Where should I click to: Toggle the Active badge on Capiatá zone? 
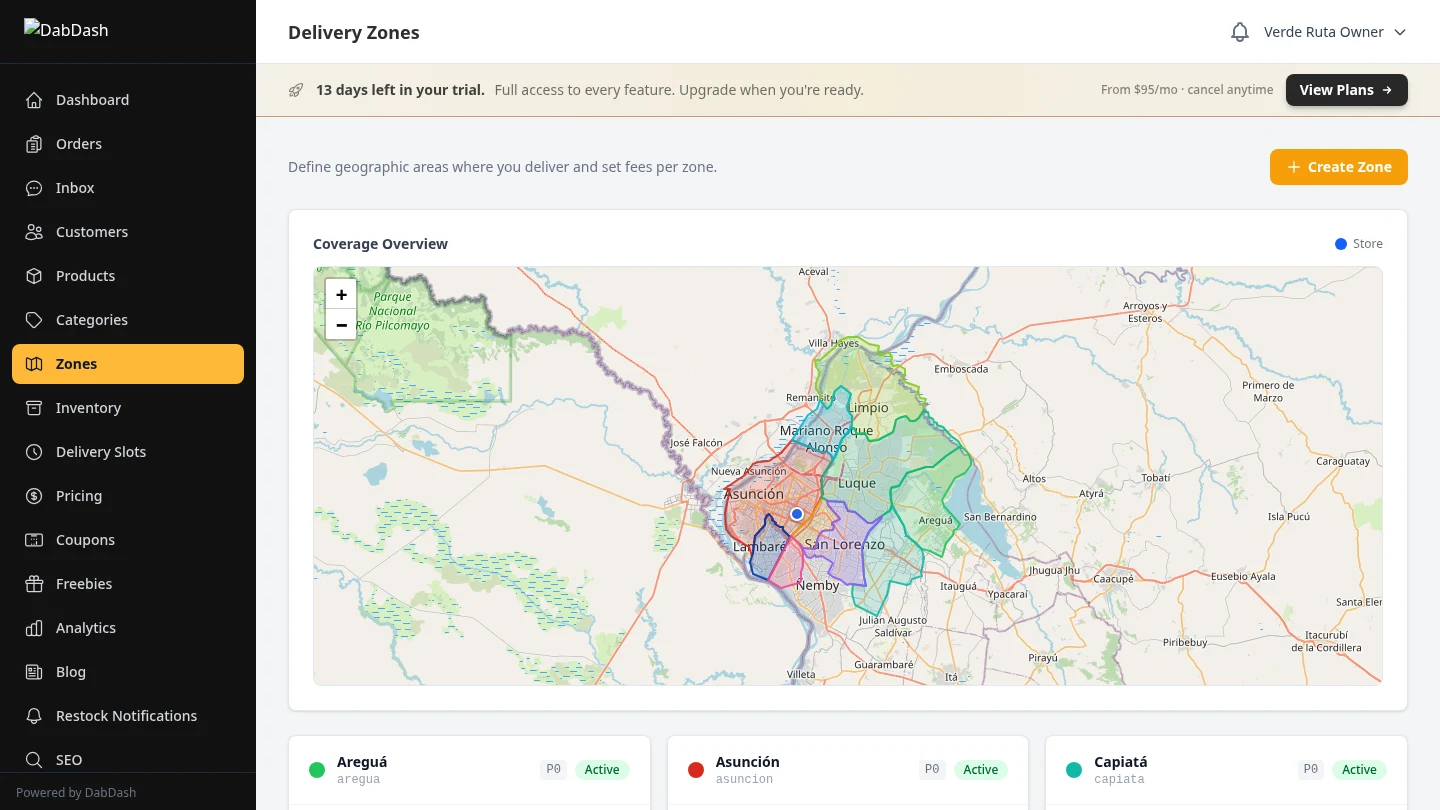click(x=1359, y=769)
